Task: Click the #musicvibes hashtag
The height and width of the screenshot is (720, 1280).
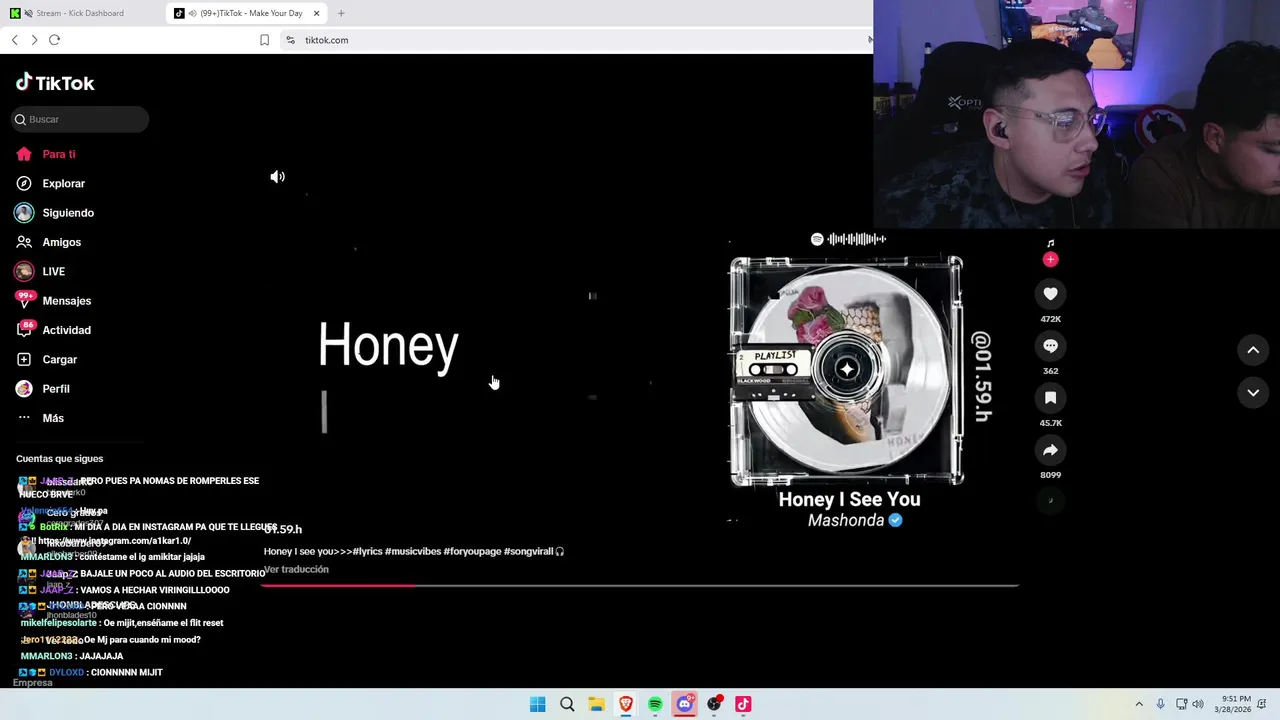Action: (x=413, y=551)
